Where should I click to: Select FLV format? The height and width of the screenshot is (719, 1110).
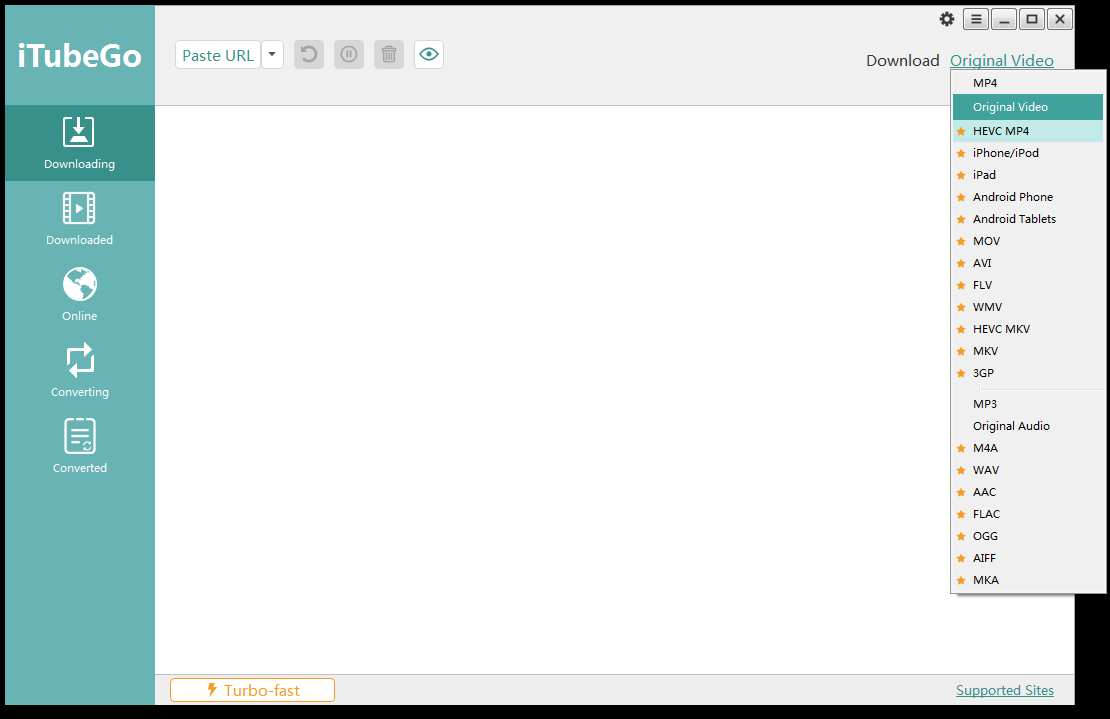pos(1027,284)
